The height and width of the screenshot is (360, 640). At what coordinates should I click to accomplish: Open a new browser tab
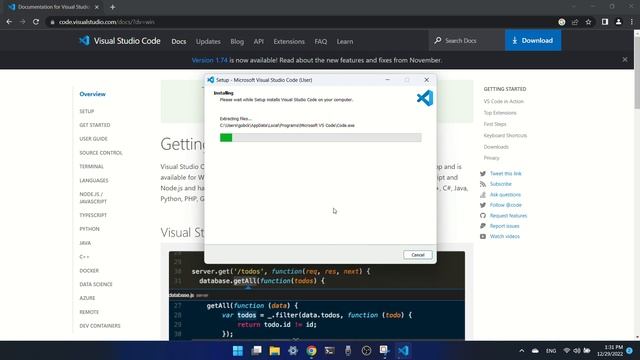click(x=112, y=7)
